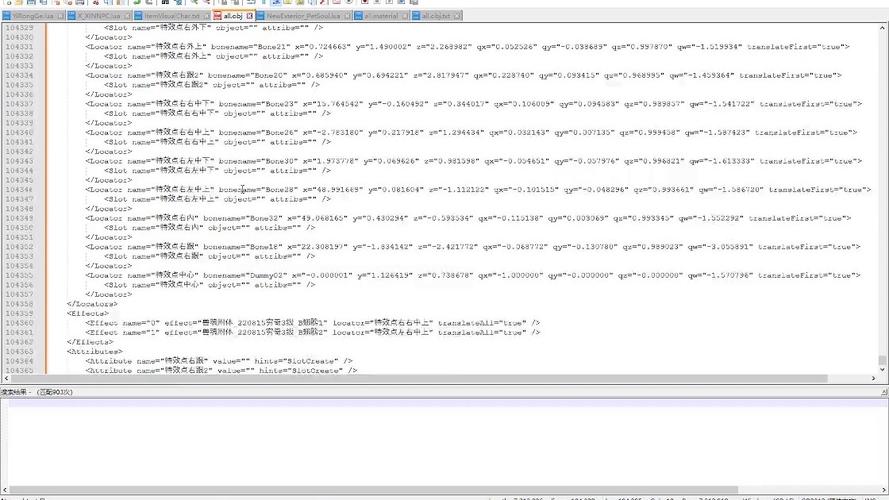Click the horizontal scrollbar left arrow
This screenshot has width=889, height=500.
pos(5,378)
